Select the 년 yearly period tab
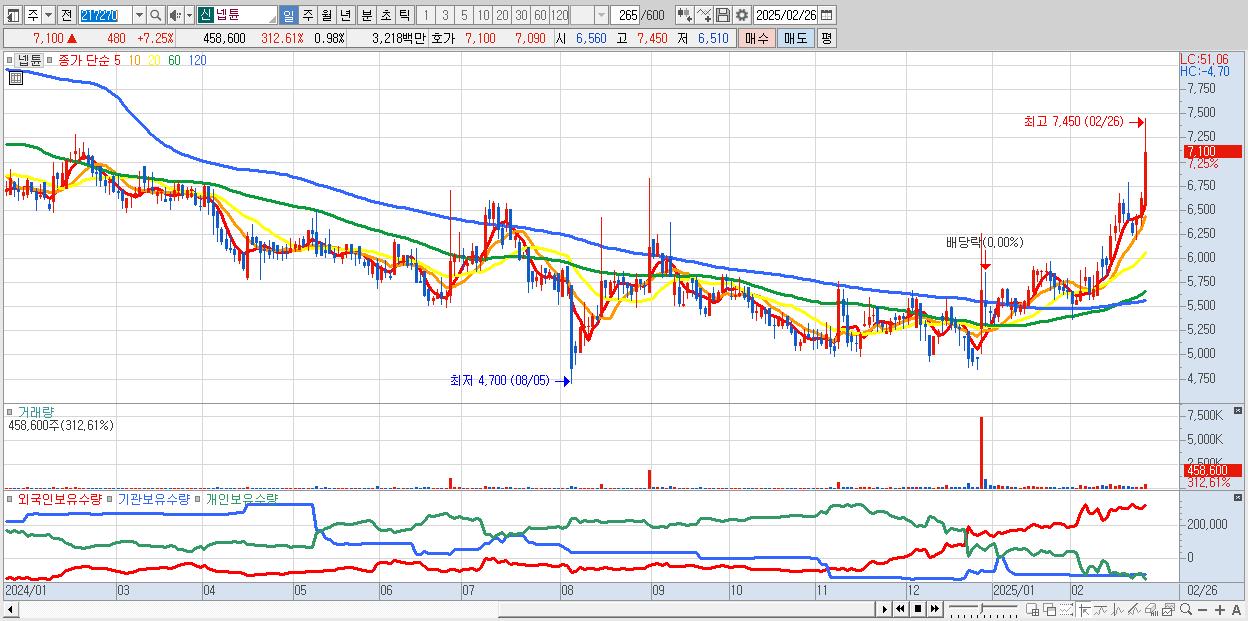Image resolution: width=1248 pixels, height=621 pixels. pos(345,15)
